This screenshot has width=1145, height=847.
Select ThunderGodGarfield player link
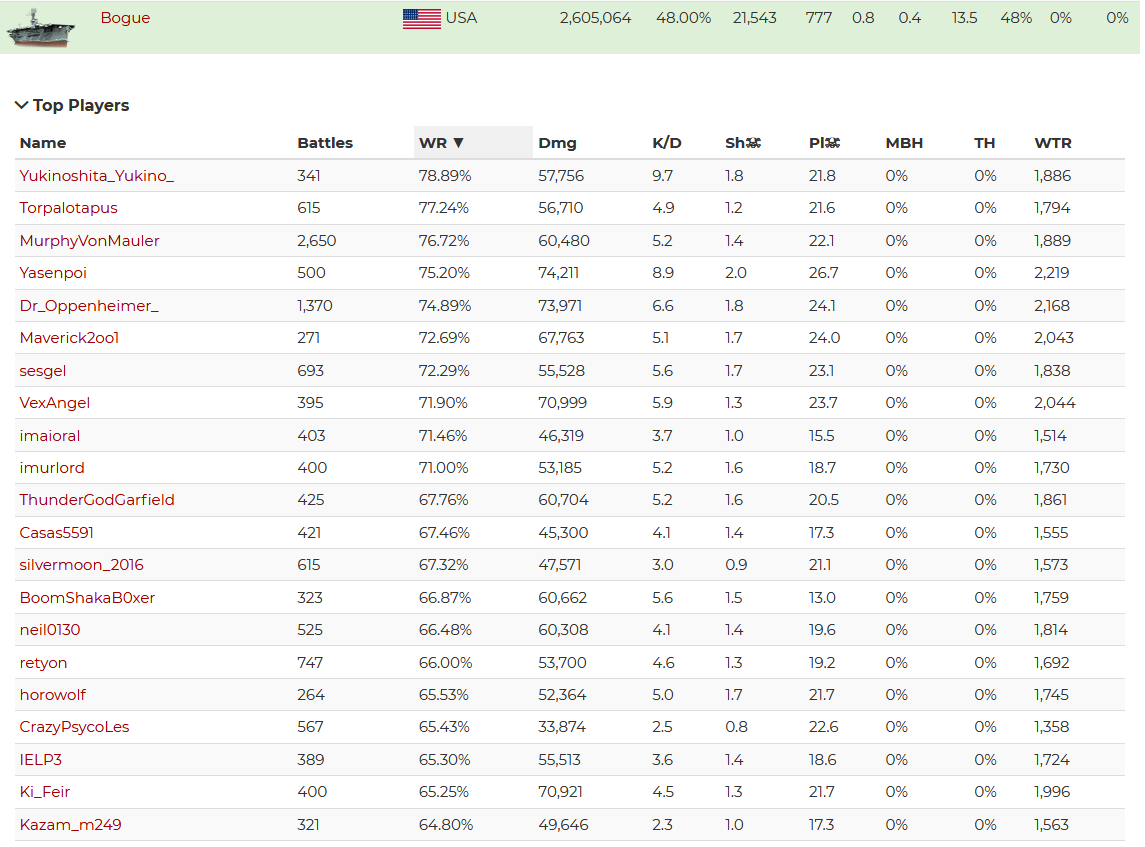point(97,500)
